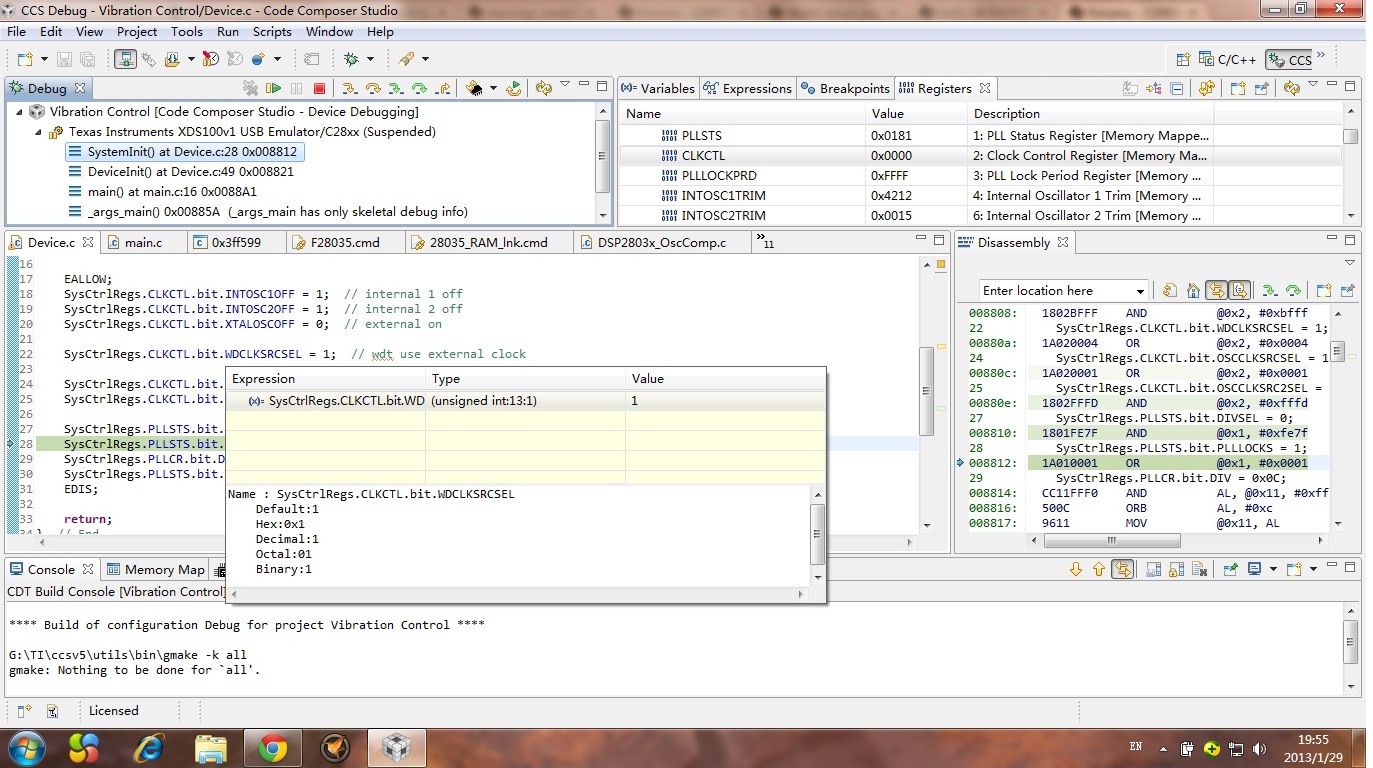This screenshot has width=1373, height=768.
Task: Open the Debug bug icon dropdown arrow
Action: pyautogui.click(x=370, y=59)
